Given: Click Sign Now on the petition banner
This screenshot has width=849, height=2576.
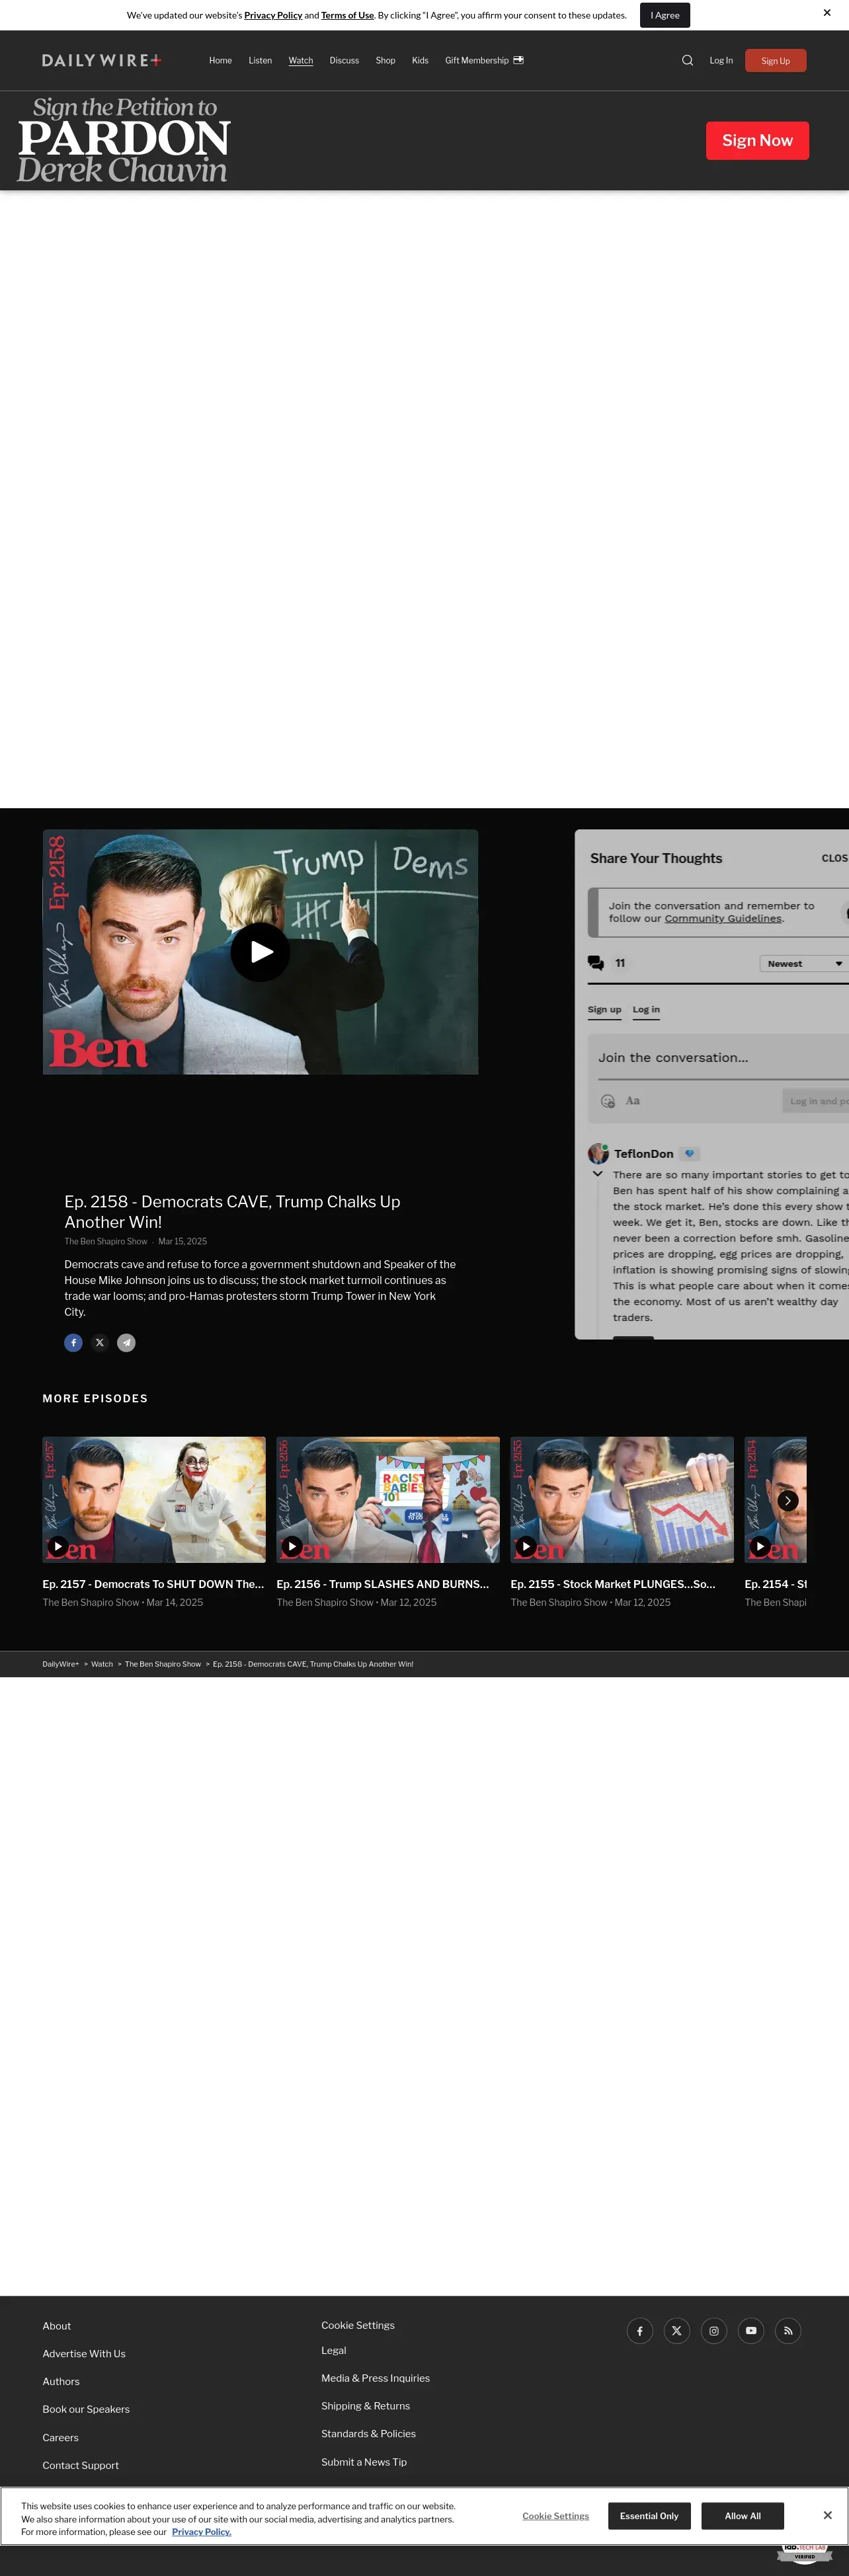Looking at the screenshot, I should point(757,140).
